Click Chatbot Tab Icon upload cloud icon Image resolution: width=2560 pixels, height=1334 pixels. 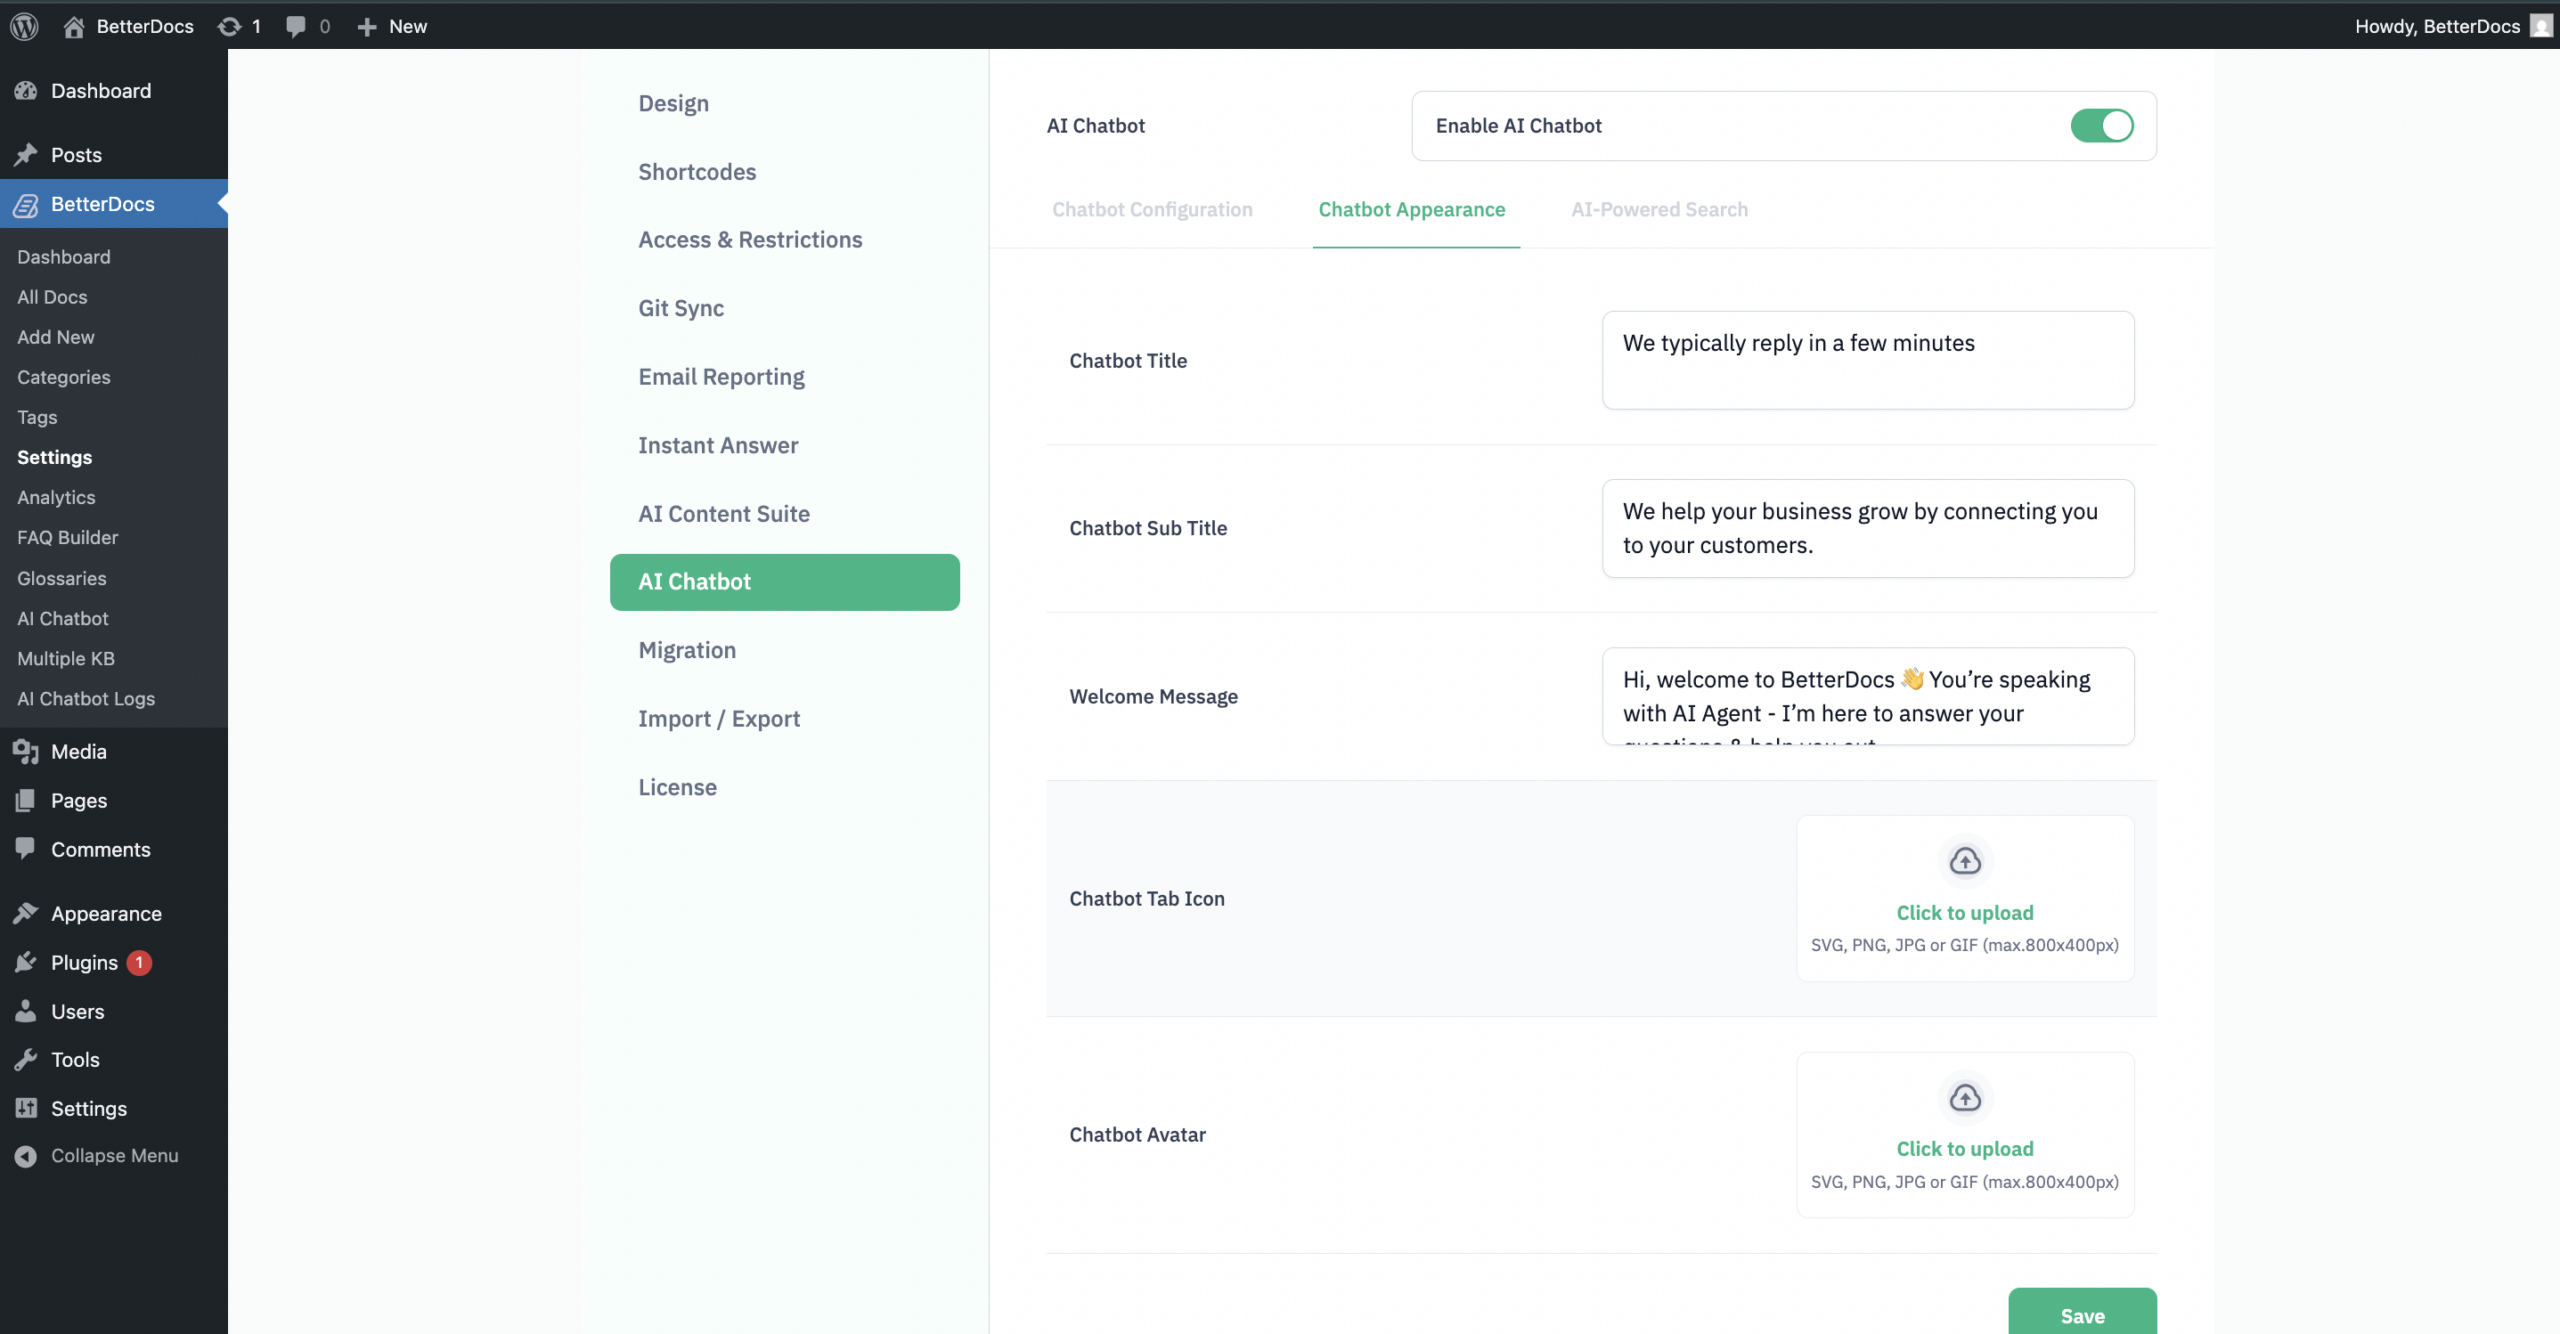pyautogui.click(x=1965, y=861)
